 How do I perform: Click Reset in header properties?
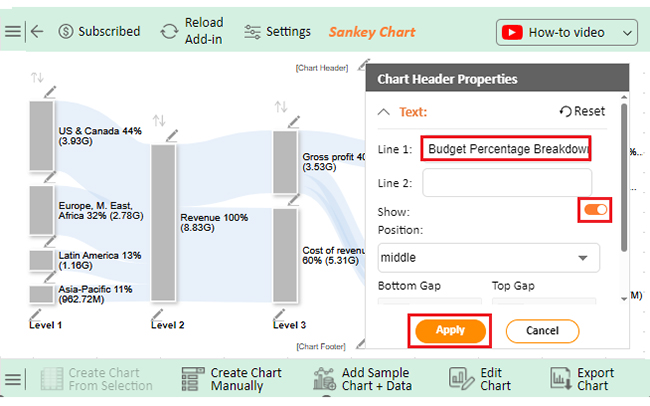pyautogui.click(x=582, y=112)
